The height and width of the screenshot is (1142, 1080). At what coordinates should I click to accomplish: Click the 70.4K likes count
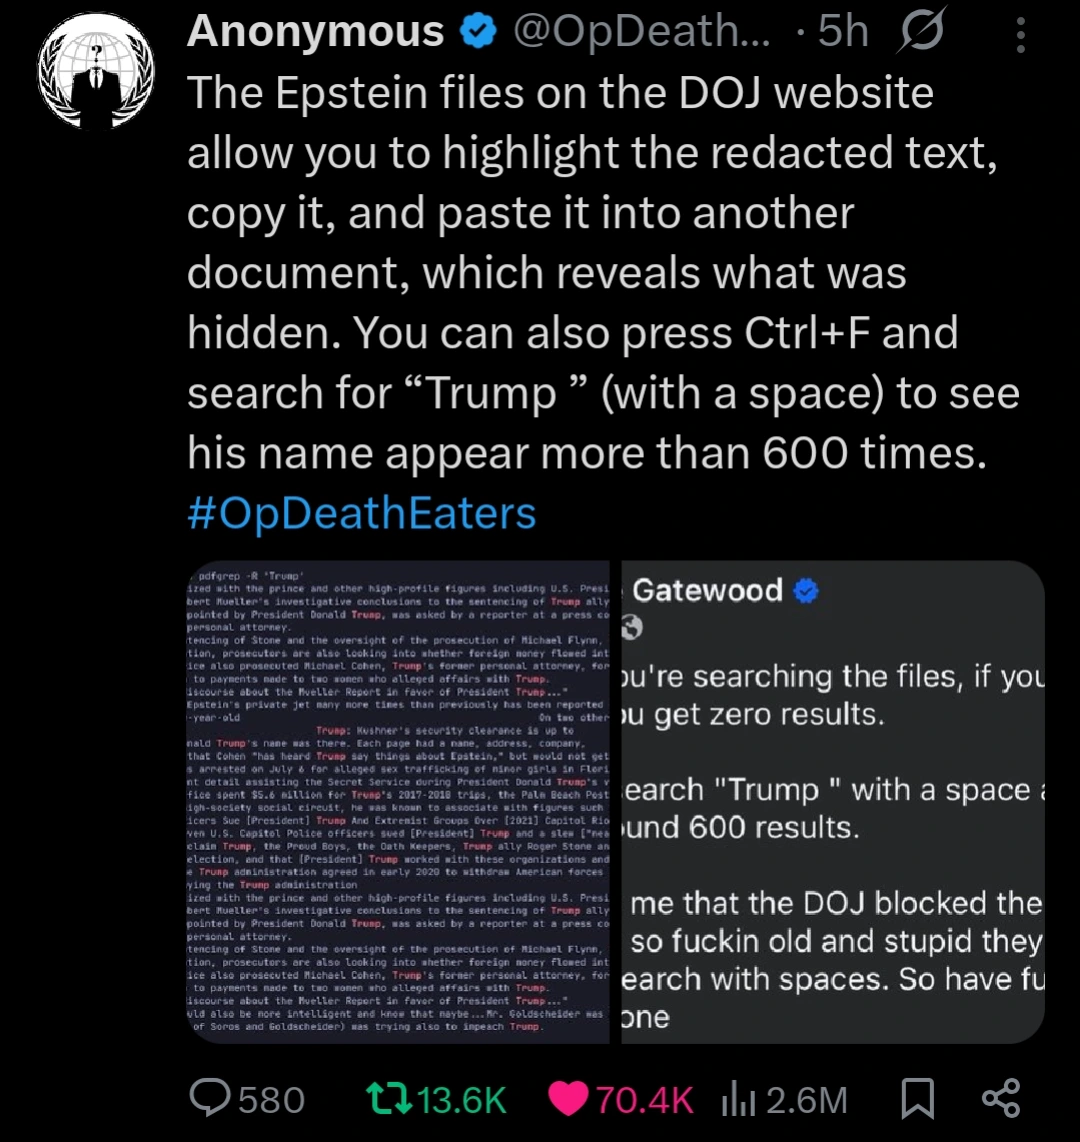(644, 1100)
